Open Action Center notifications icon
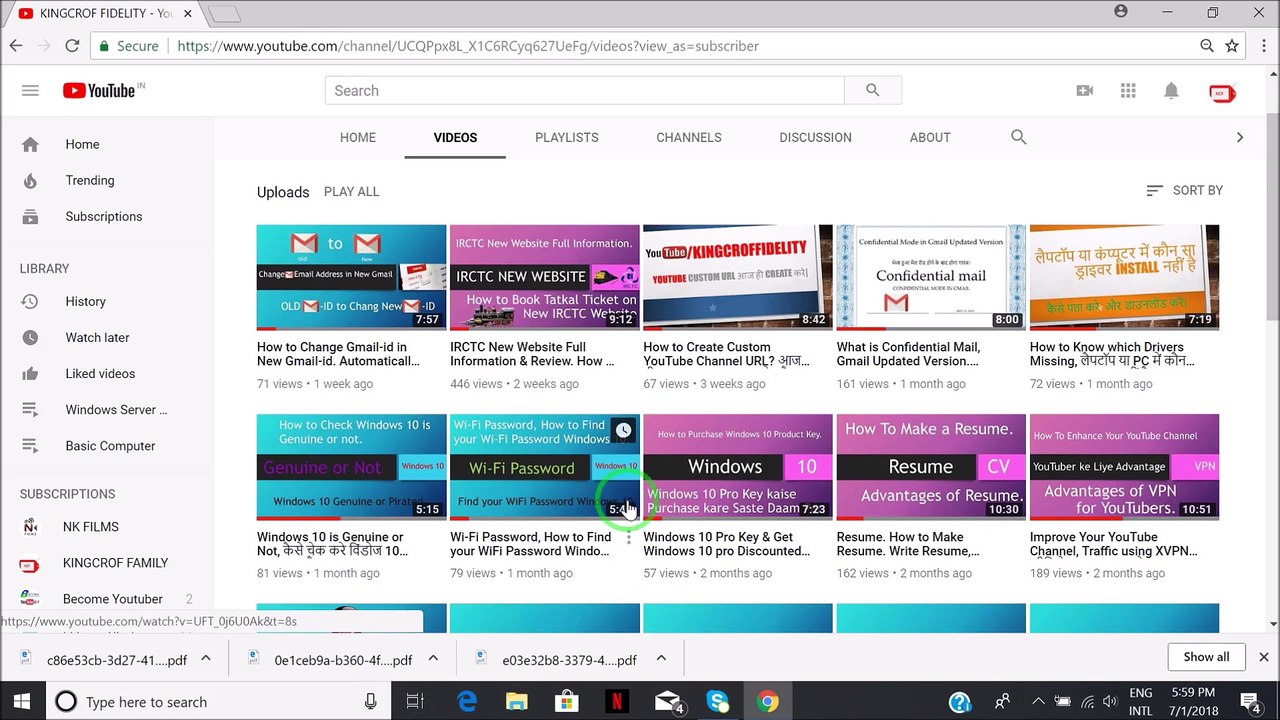The width and height of the screenshot is (1280, 720). click(x=1249, y=701)
